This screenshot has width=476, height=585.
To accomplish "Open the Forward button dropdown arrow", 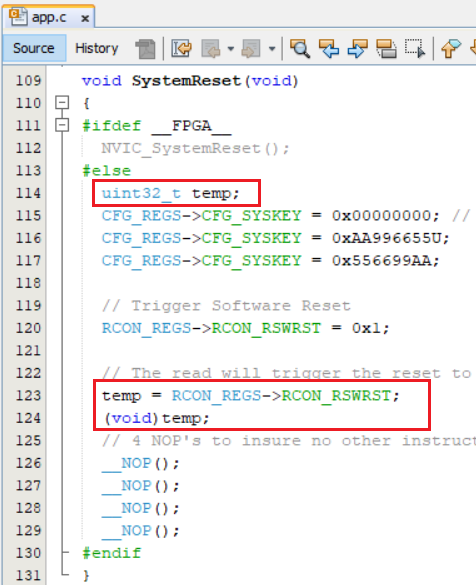I will click(272, 49).
